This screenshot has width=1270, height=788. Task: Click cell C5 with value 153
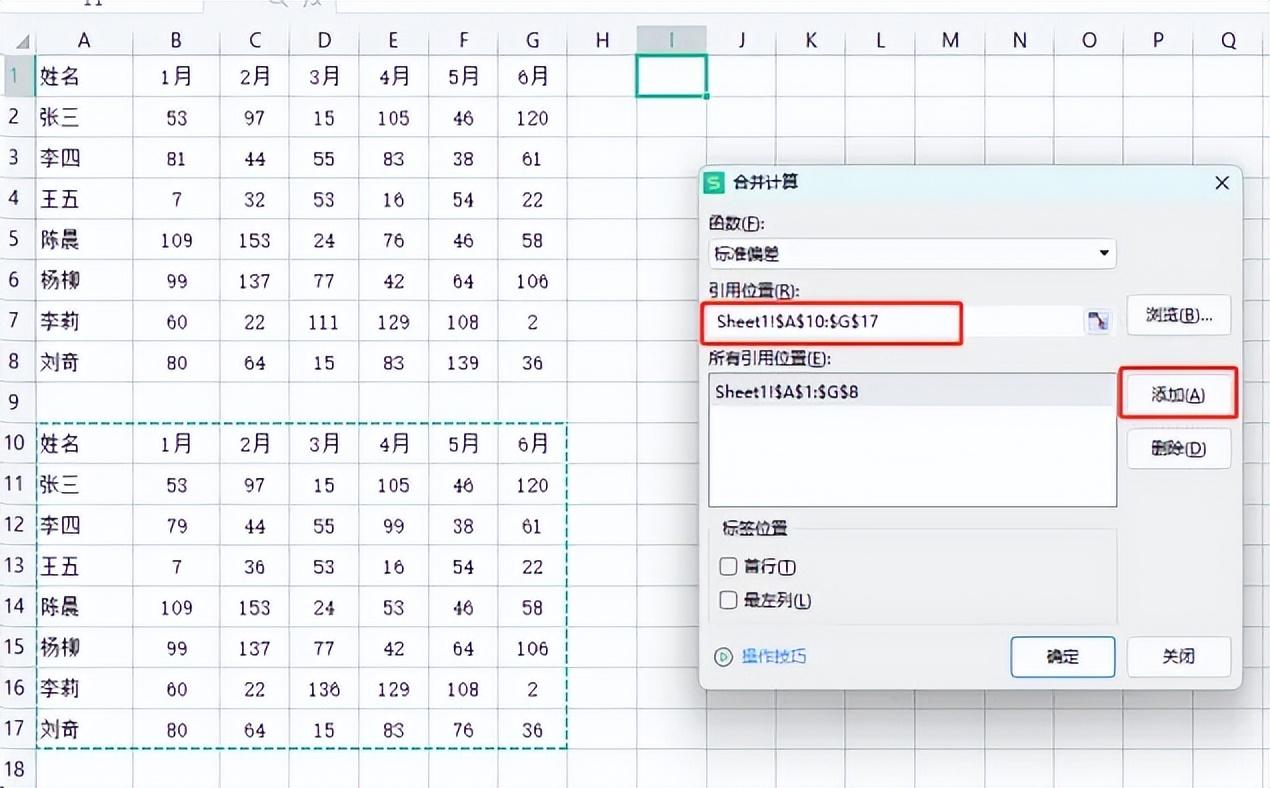point(255,240)
